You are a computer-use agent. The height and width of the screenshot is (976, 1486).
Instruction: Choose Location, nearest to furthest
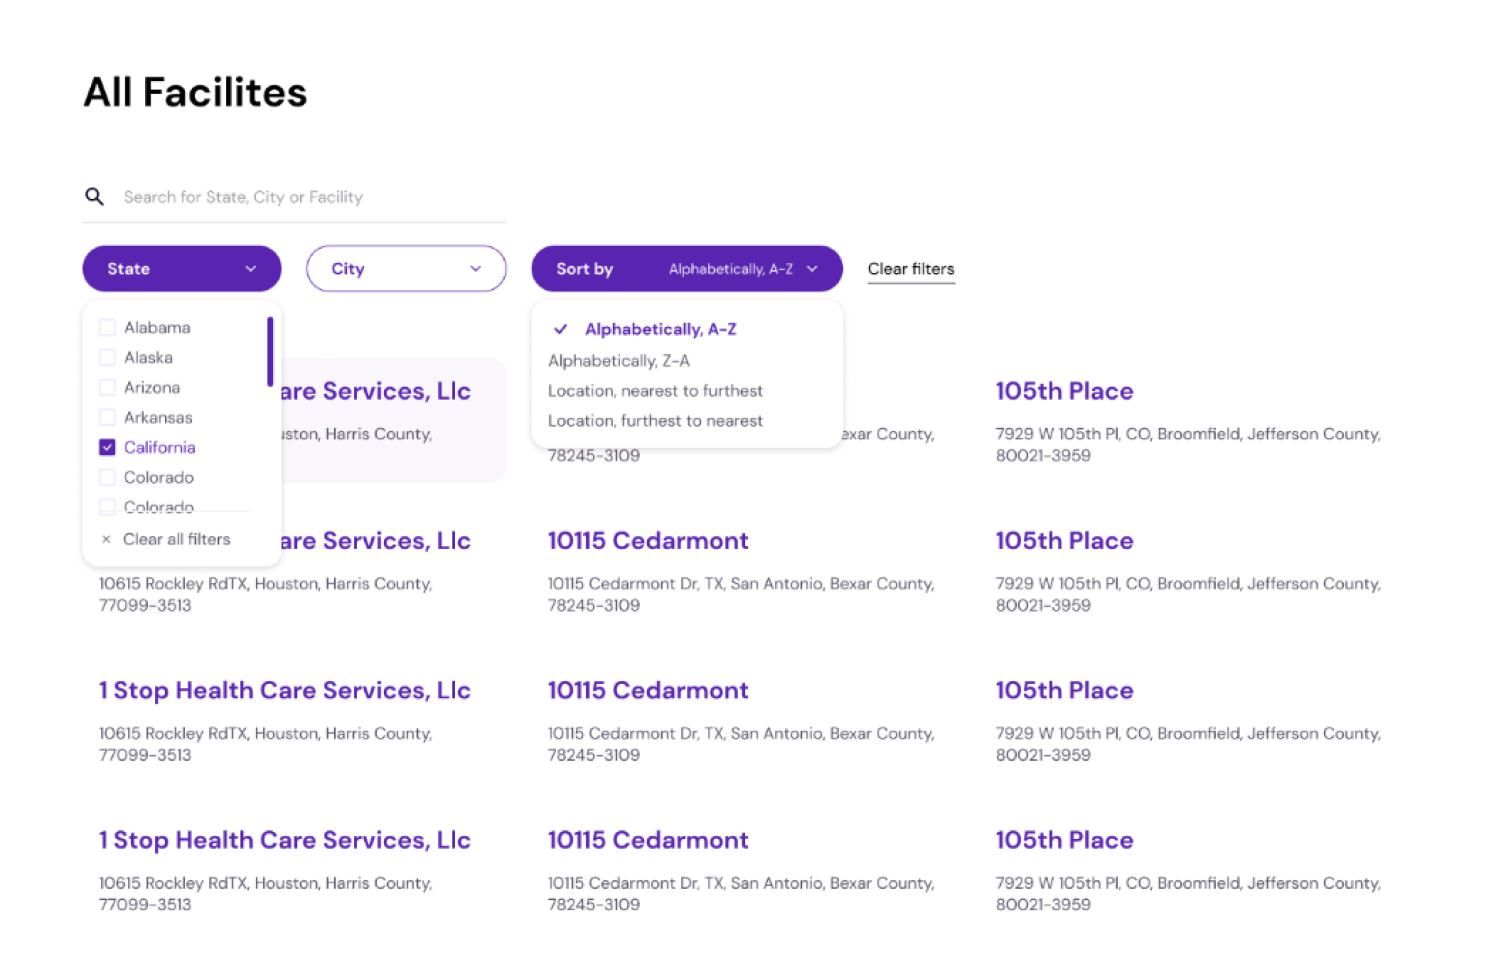tap(655, 390)
